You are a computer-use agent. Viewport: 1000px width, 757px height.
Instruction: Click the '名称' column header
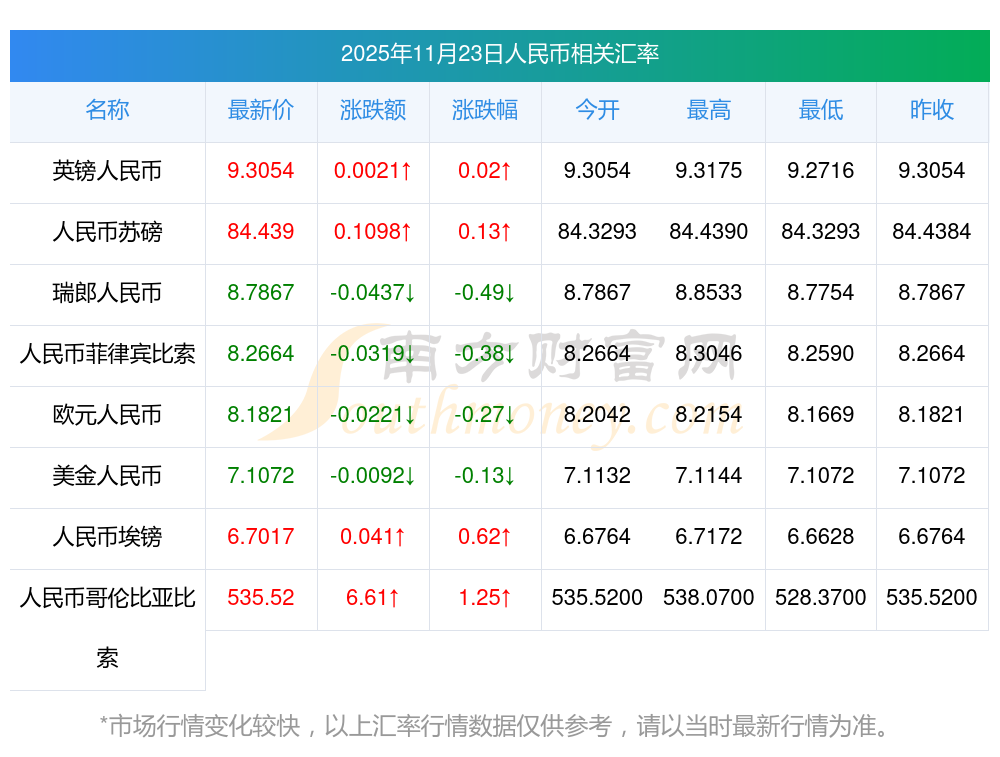(x=107, y=110)
